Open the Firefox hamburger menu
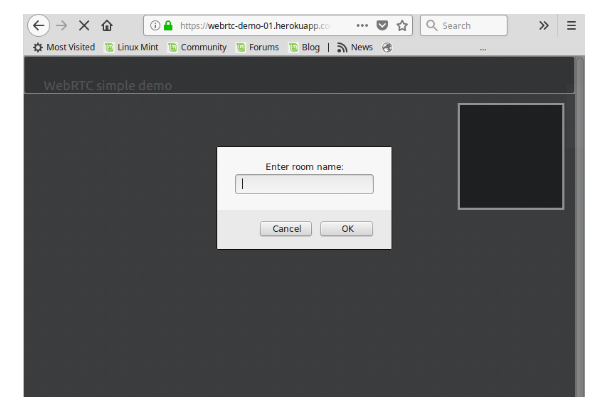Screen dimensions: 599x416 tap(571, 26)
